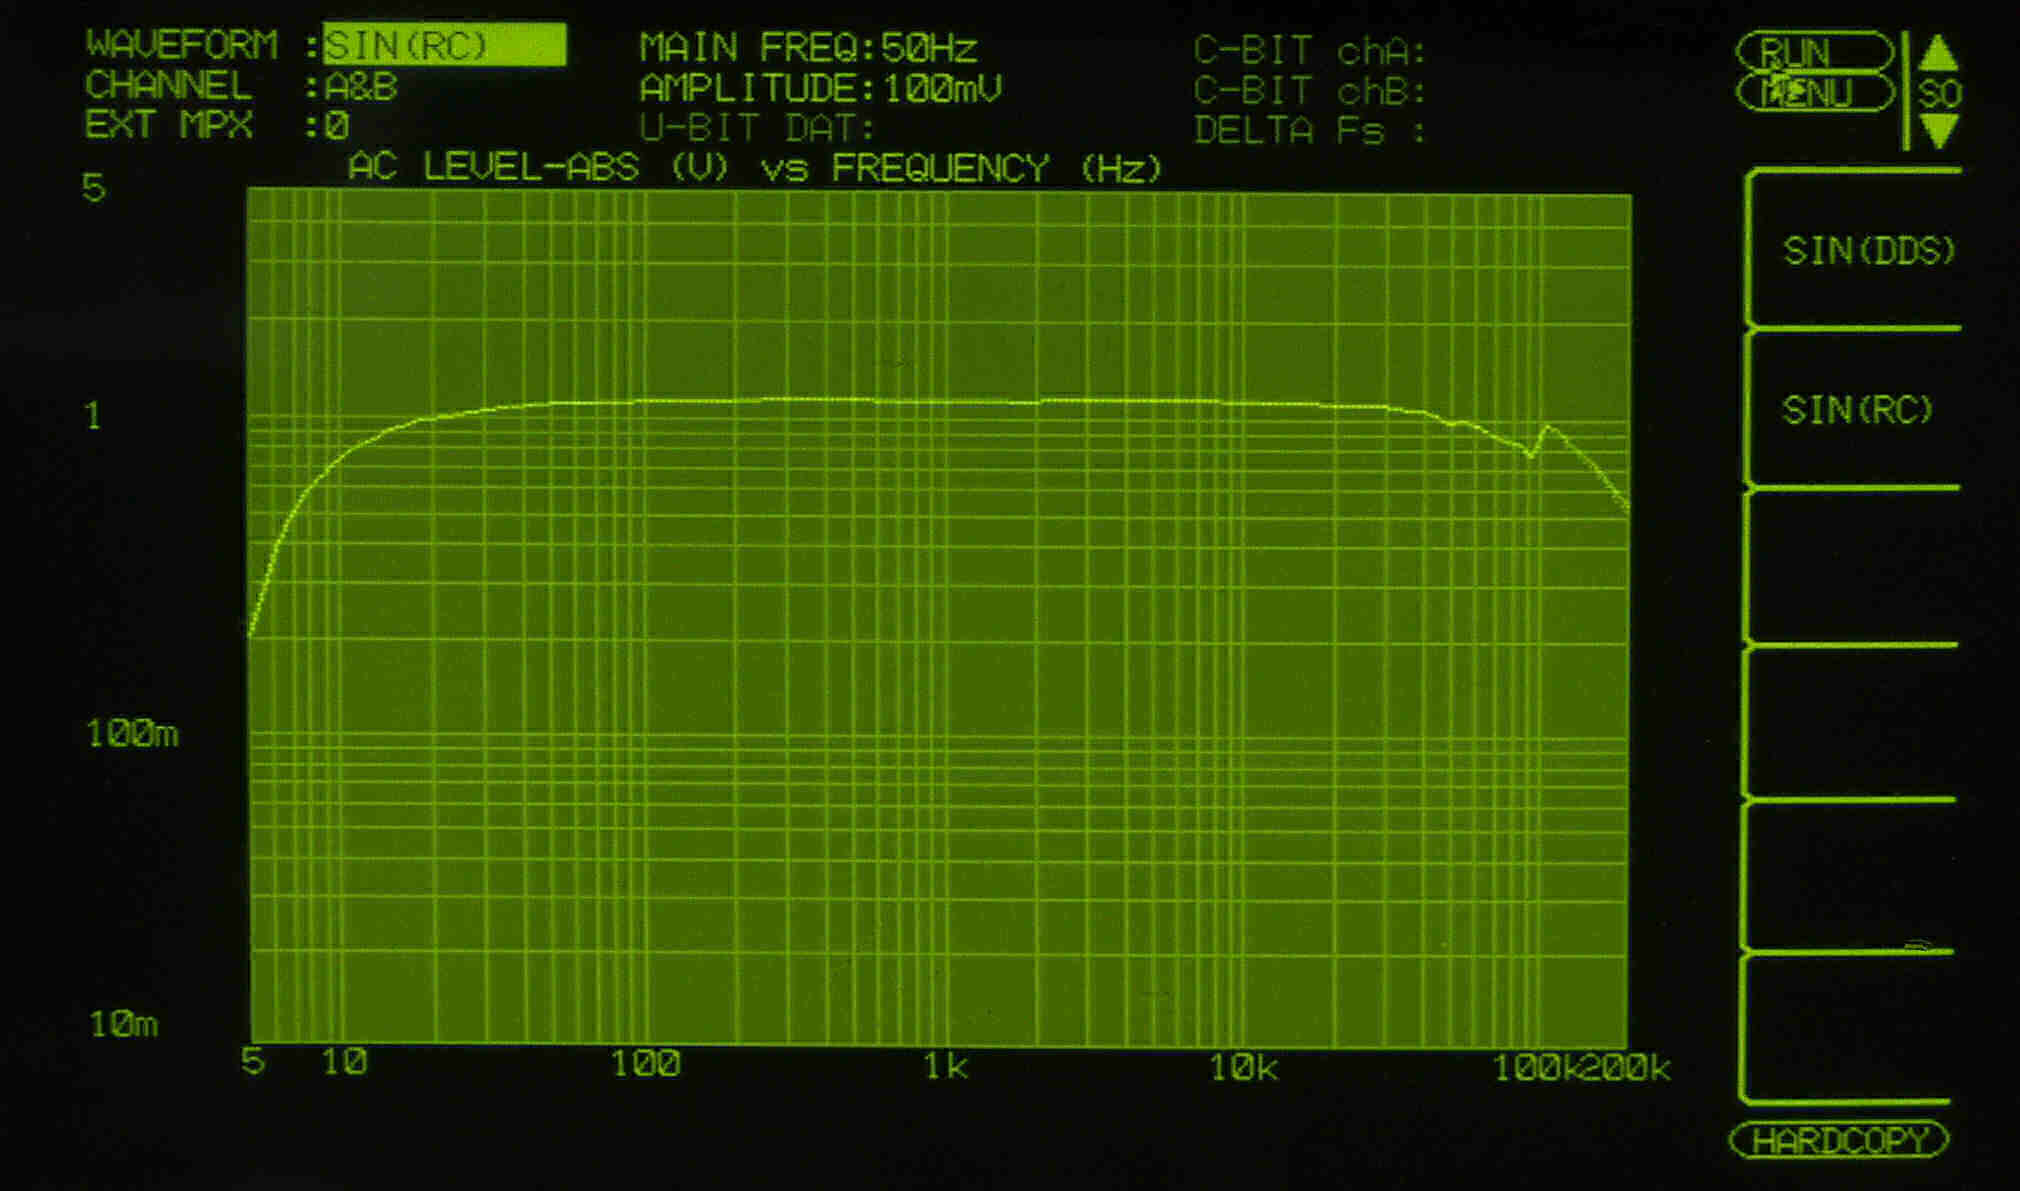
Task: Click the DELTA Fs field
Action: 1308,131
